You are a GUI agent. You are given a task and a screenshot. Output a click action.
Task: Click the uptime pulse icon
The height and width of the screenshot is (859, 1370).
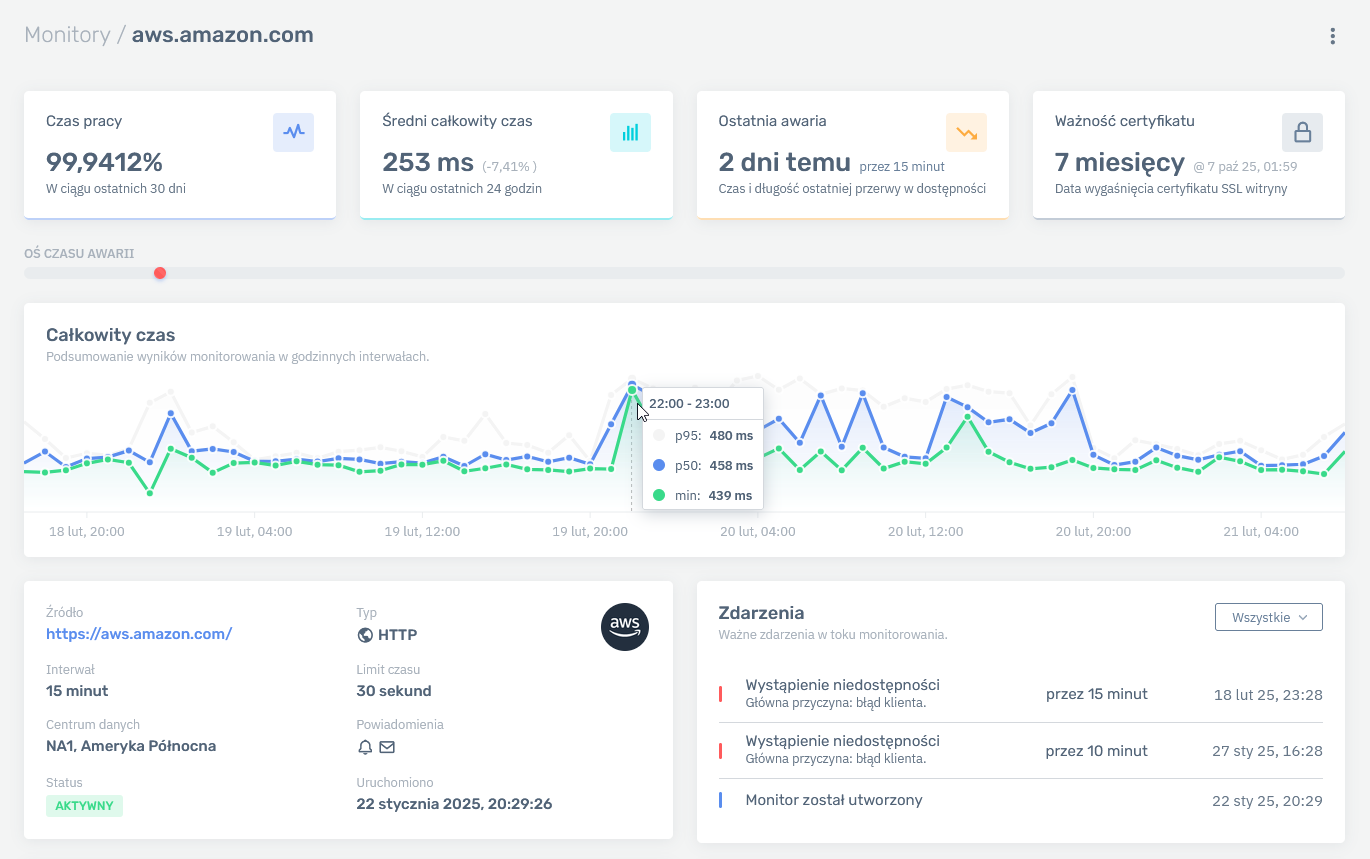click(x=293, y=132)
